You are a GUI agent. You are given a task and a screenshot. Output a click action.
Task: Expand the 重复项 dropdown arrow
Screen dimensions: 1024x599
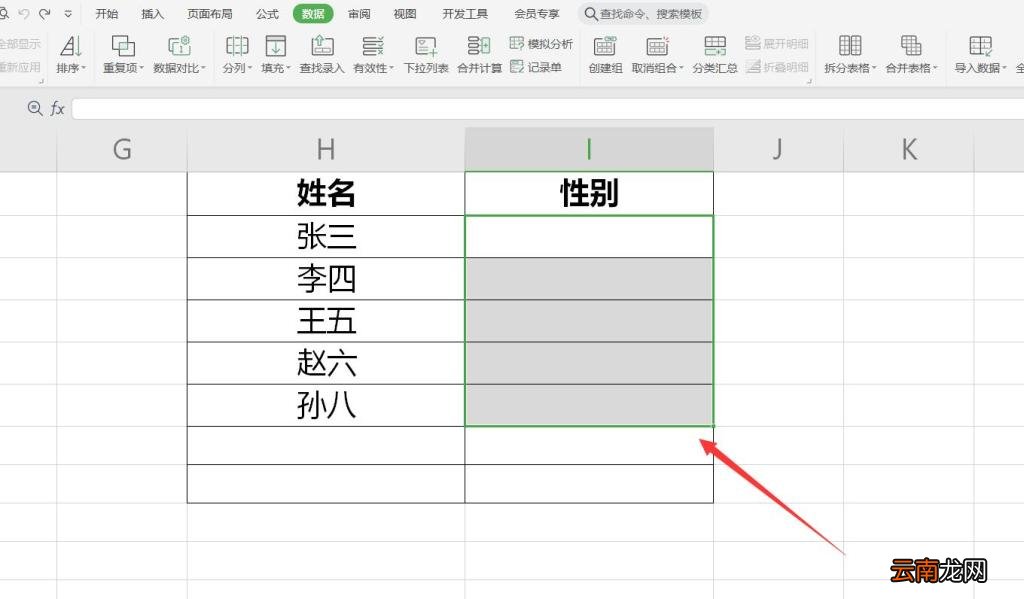pyautogui.click(x=142, y=68)
